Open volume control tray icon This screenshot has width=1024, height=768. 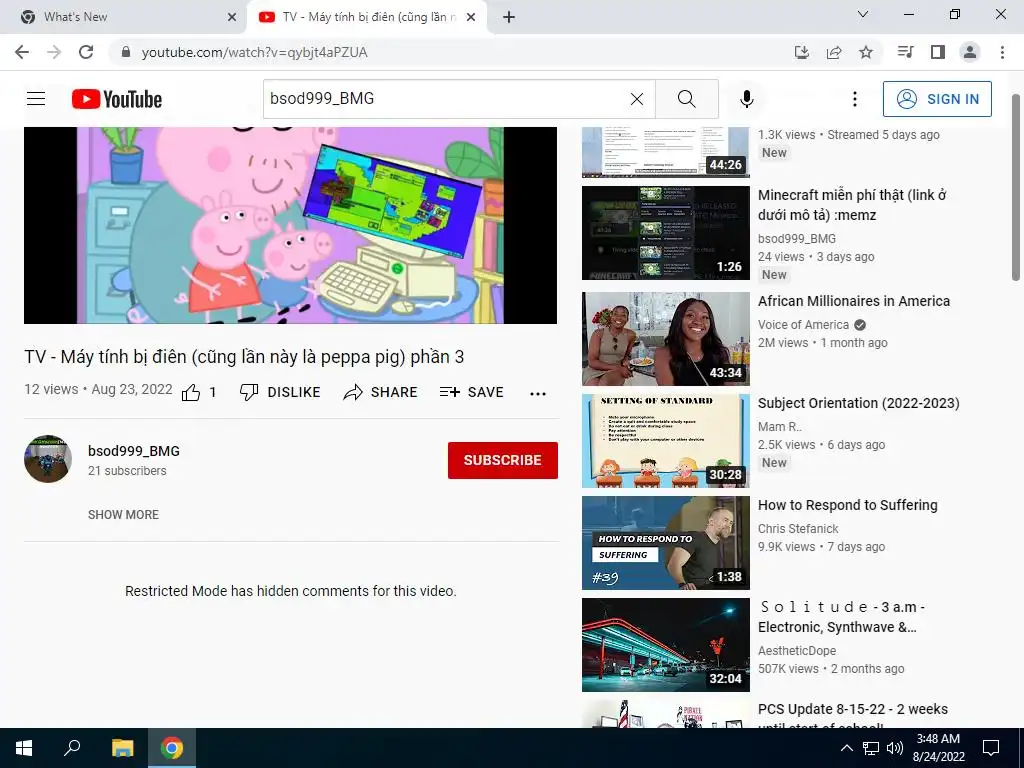(895, 748)
